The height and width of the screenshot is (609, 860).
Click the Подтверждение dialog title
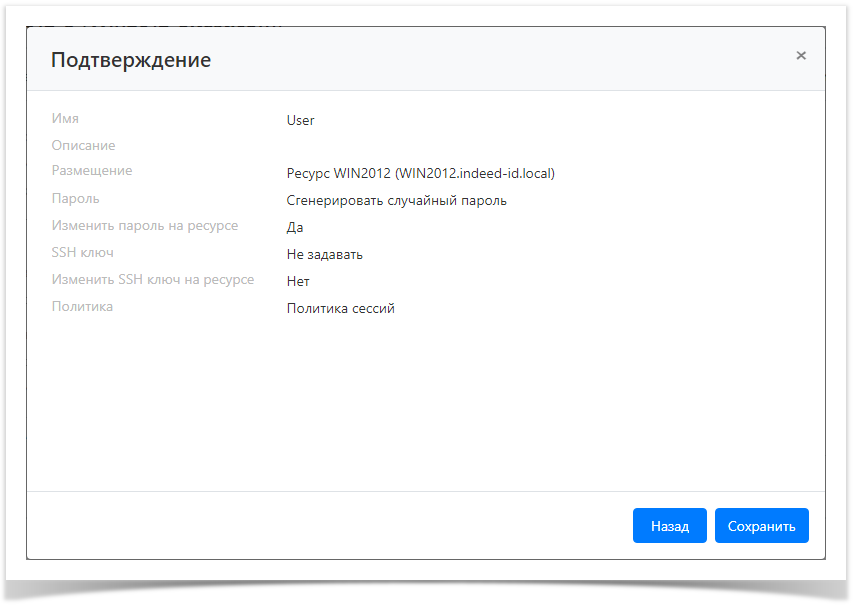pos(132,59)
